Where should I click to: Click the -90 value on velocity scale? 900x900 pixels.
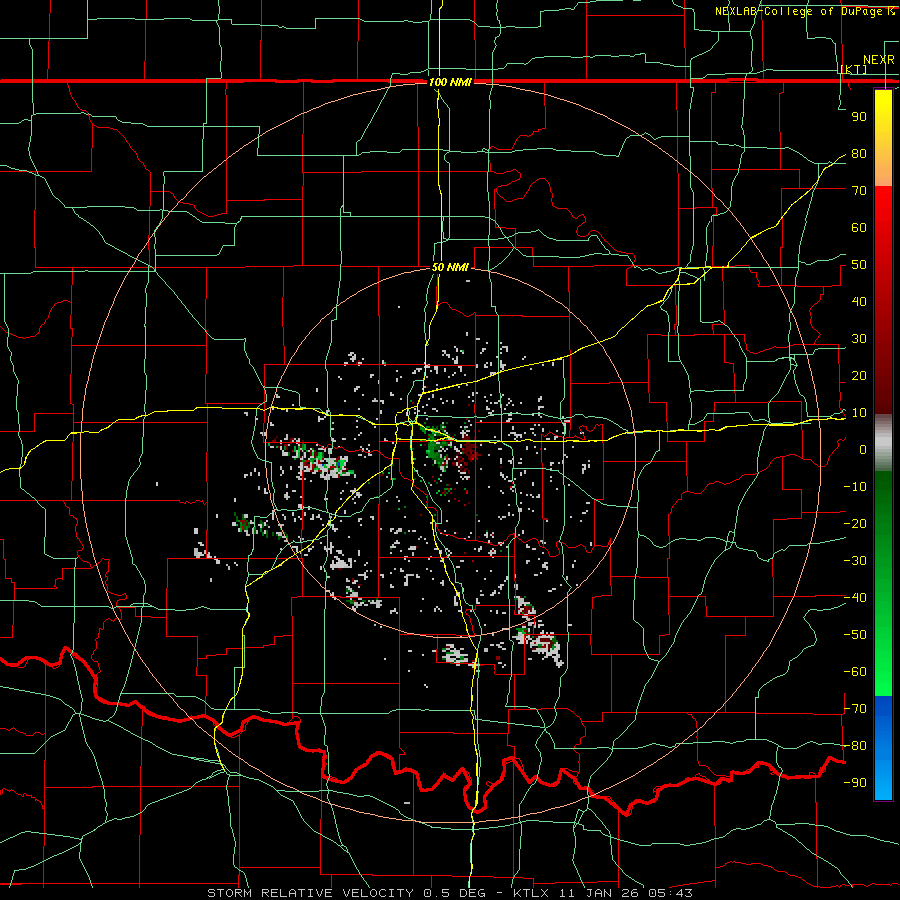click(855, 783)
